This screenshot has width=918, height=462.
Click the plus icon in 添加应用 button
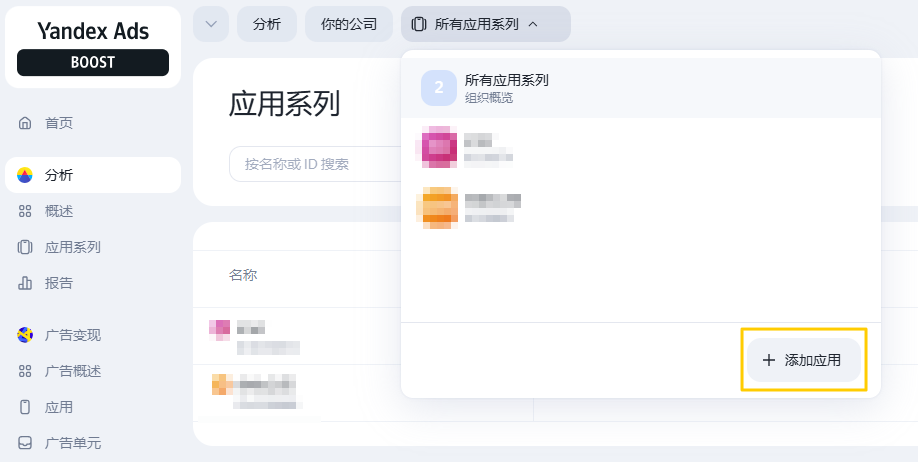coord(769,360)
